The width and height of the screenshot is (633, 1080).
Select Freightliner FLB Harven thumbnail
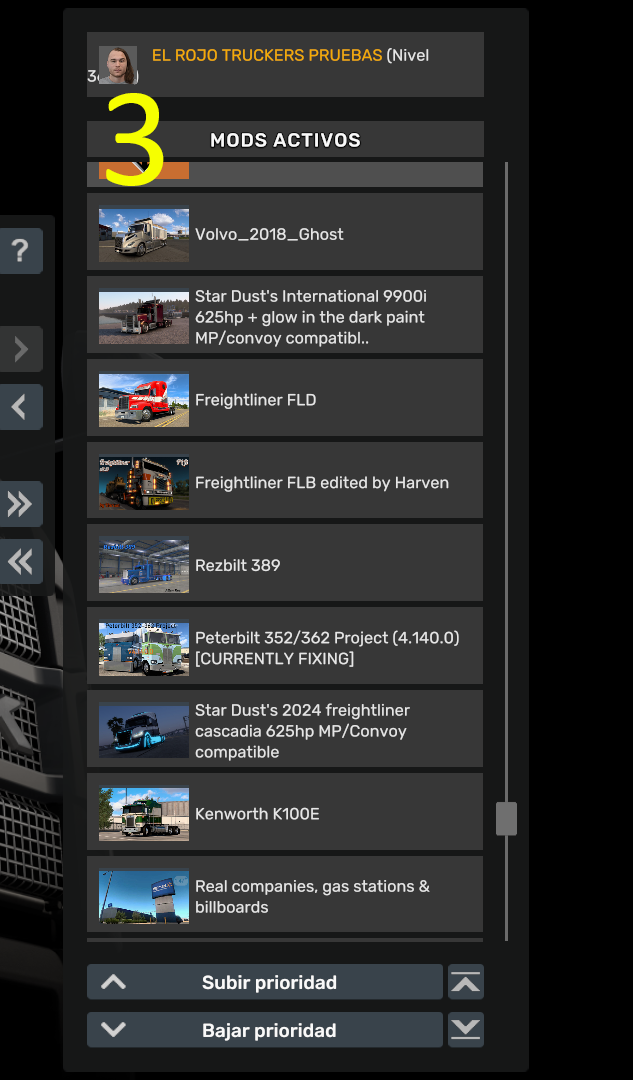point(144,484)
